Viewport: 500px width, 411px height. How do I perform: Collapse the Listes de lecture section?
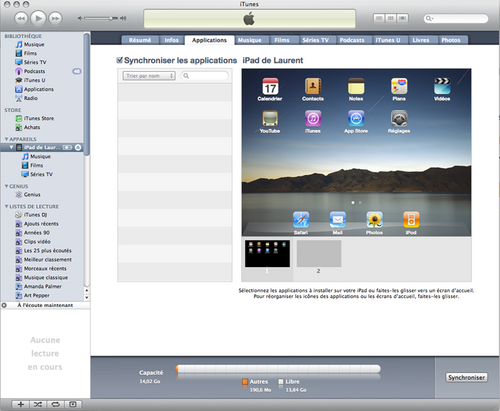(x=6, y=206)
